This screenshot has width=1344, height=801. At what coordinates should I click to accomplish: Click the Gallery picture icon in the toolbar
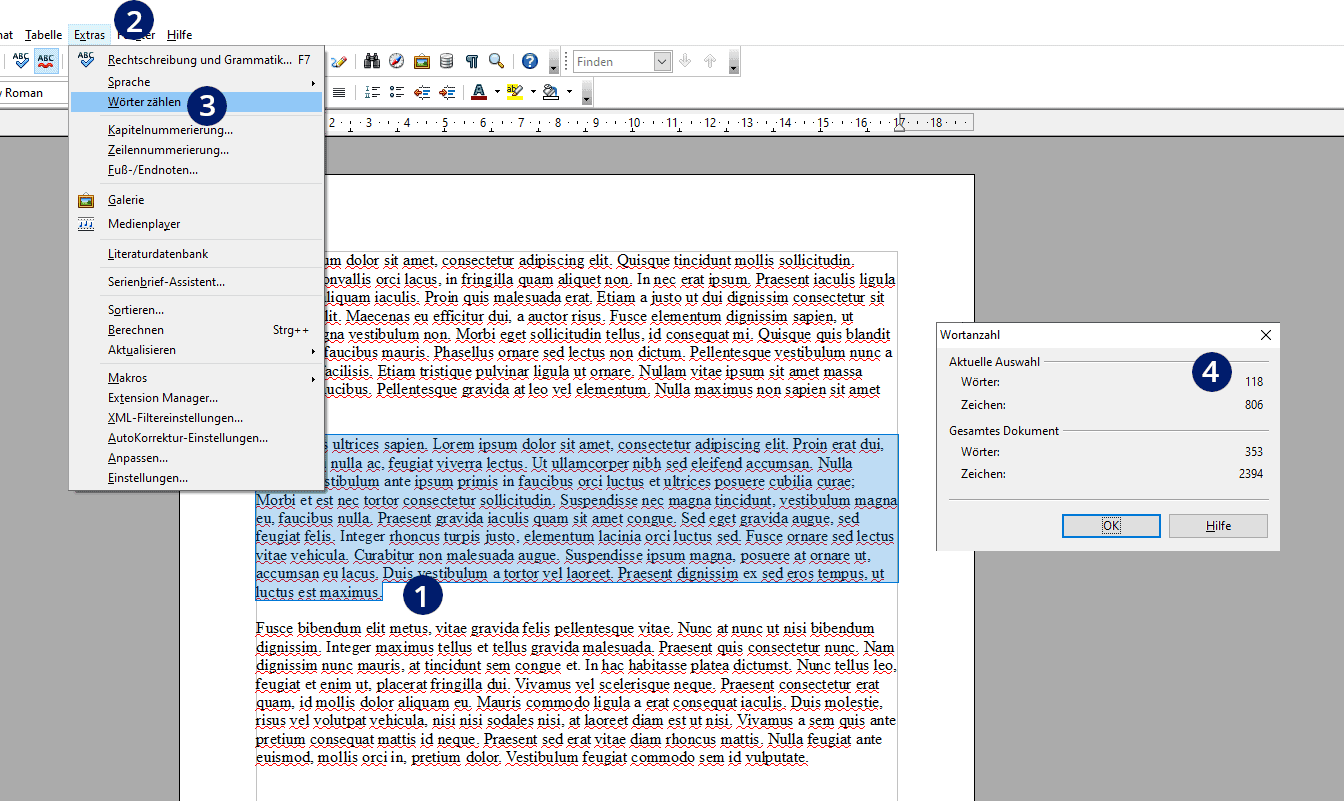coord(422,61)
